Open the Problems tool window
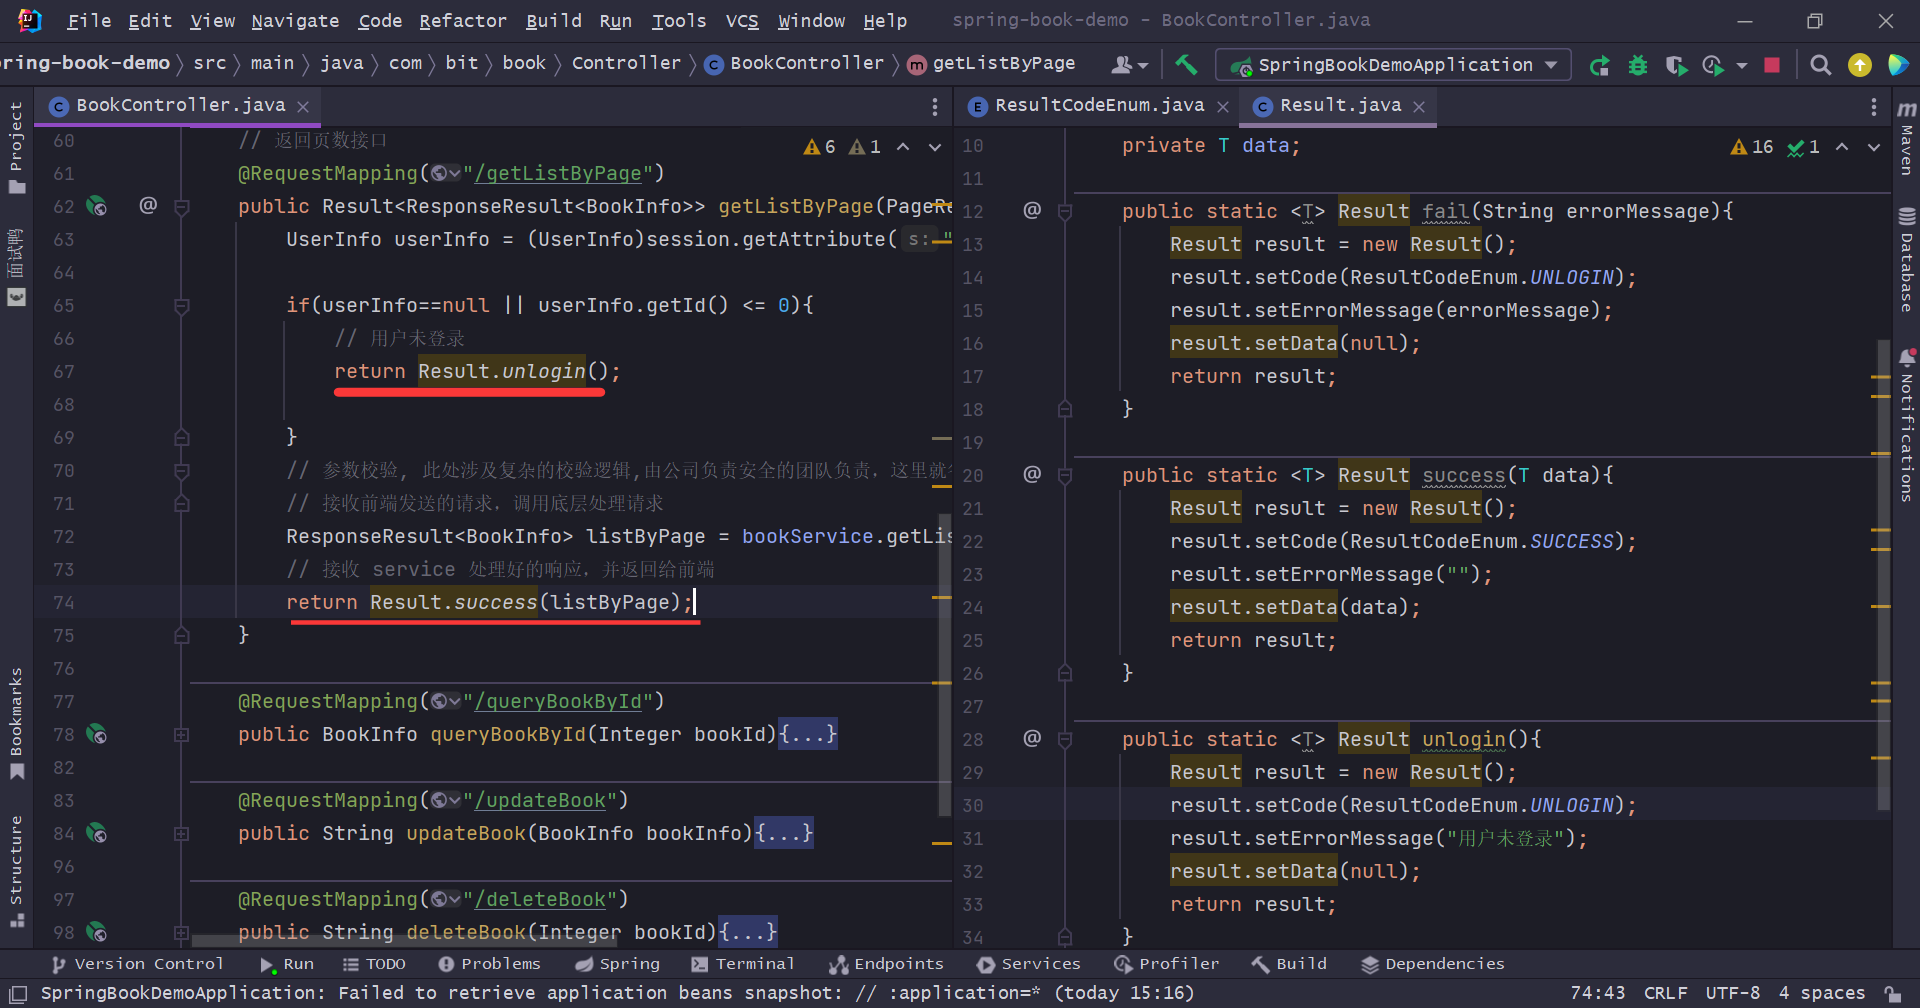This screenshot has width=1920, height=1008. pos(490,964)
